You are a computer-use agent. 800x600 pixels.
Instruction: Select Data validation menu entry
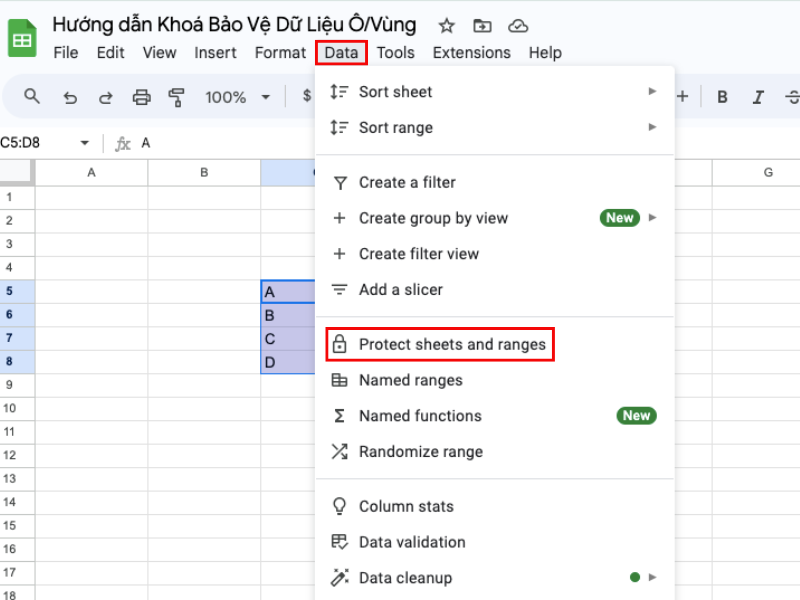pos(411,542)
